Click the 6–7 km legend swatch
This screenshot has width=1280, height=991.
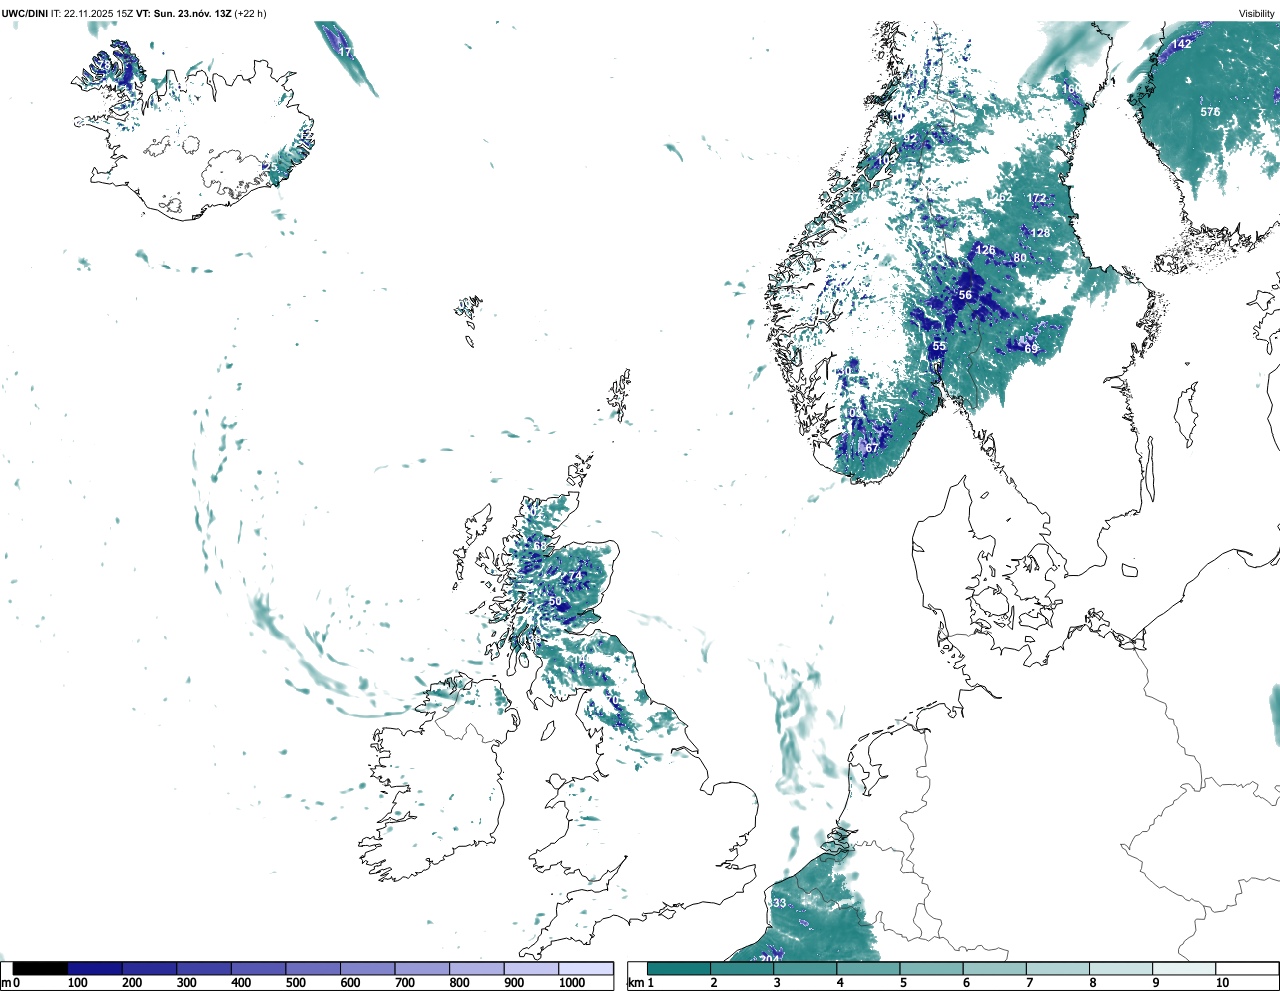click(994, 968)
